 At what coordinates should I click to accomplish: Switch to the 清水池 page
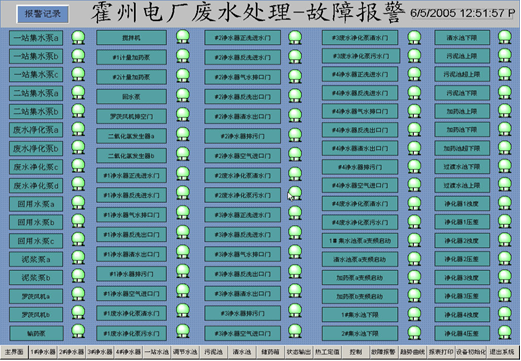(x=242, y=352)
